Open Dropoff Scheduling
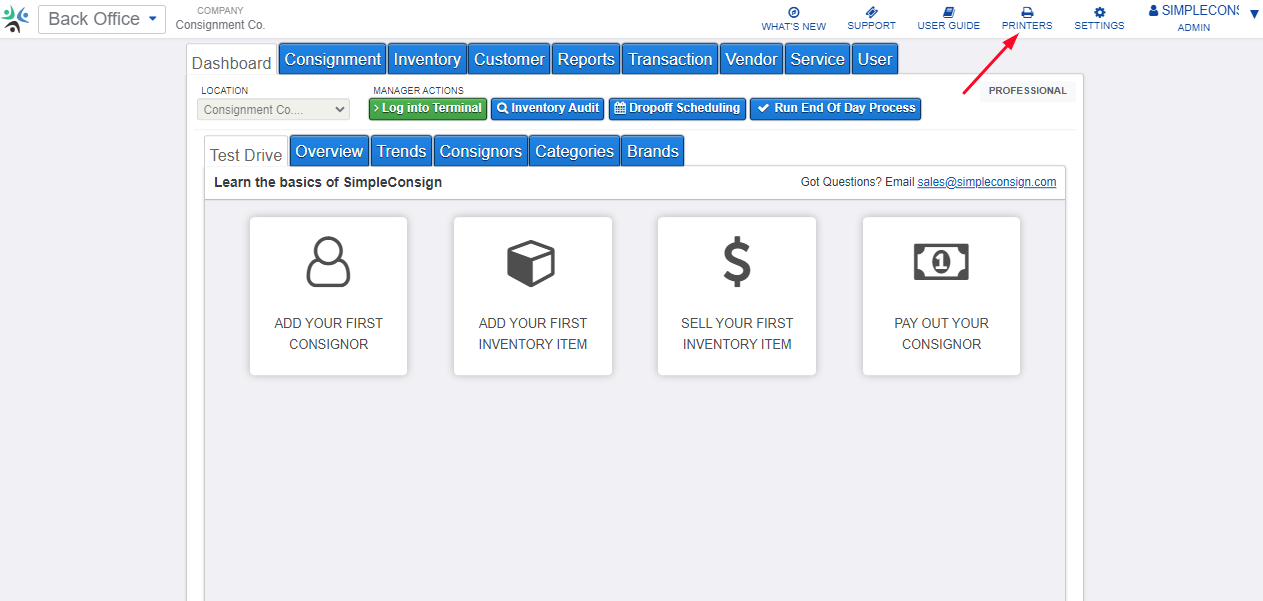Screen dimensions: 1263x601 tap(677, 108)
